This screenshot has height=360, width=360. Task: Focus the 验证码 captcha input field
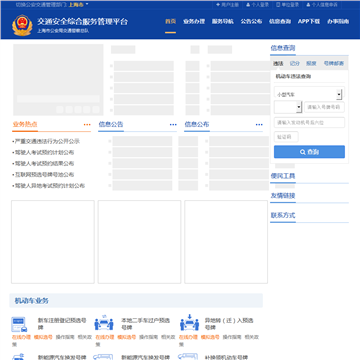pos(286,137)
